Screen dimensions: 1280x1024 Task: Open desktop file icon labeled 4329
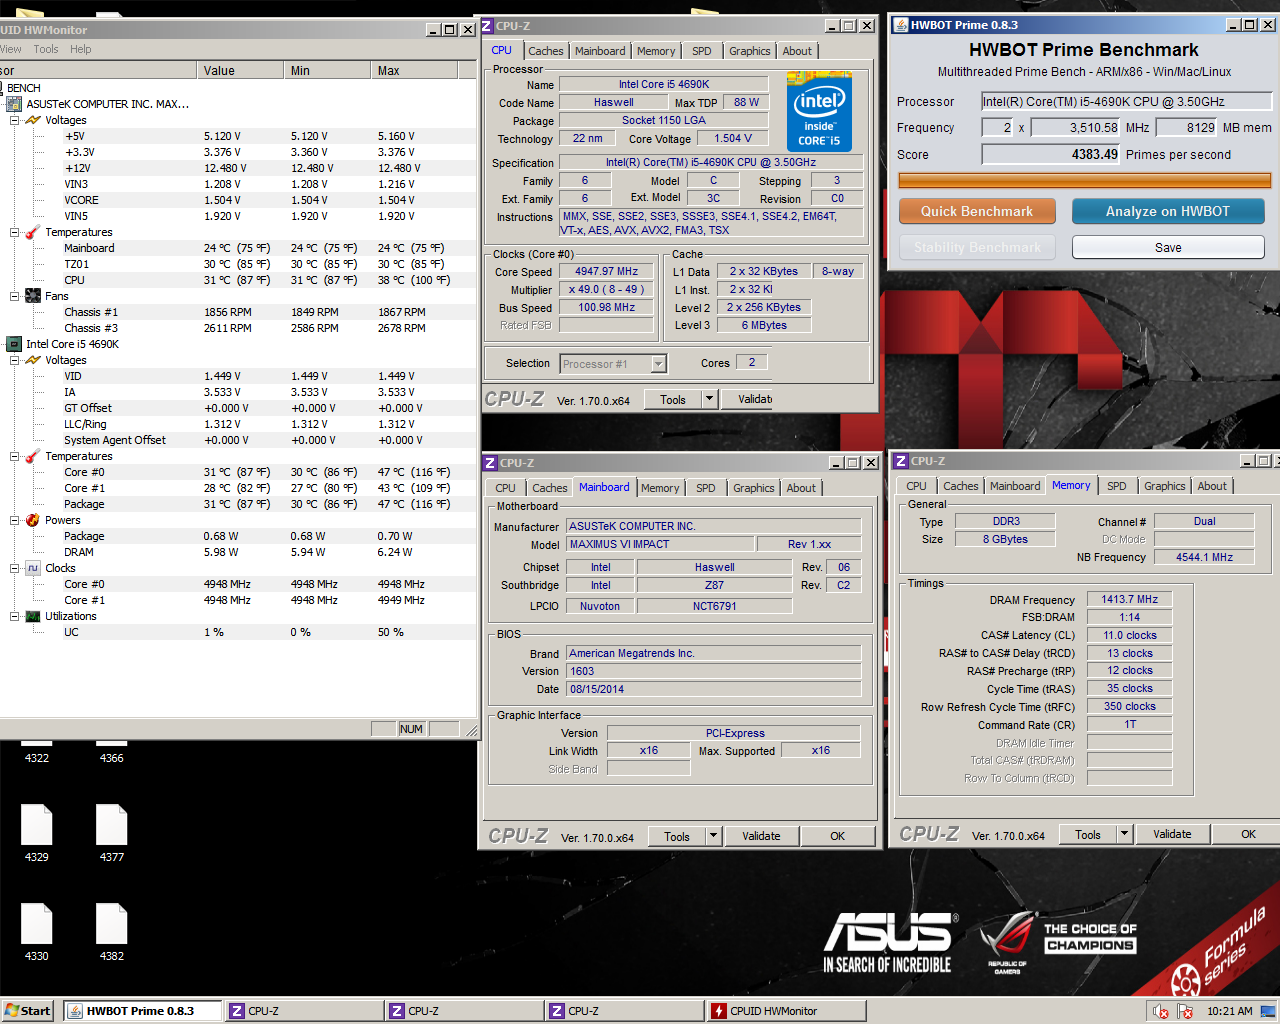click(37, 833)
